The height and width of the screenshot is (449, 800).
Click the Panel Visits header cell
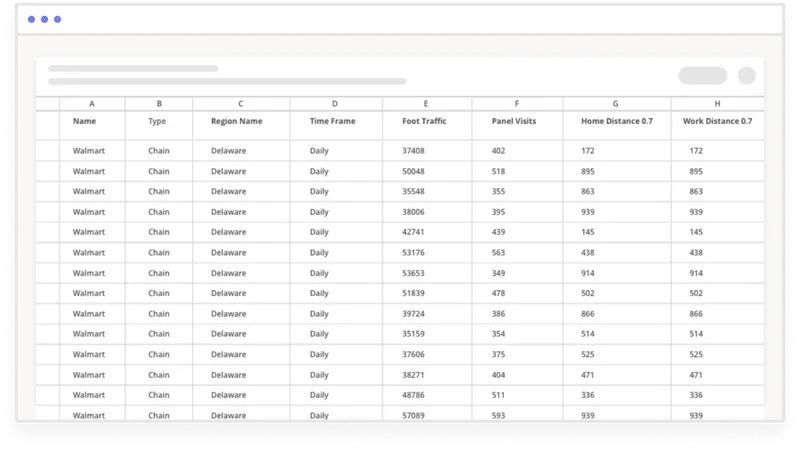pos(517,125)
